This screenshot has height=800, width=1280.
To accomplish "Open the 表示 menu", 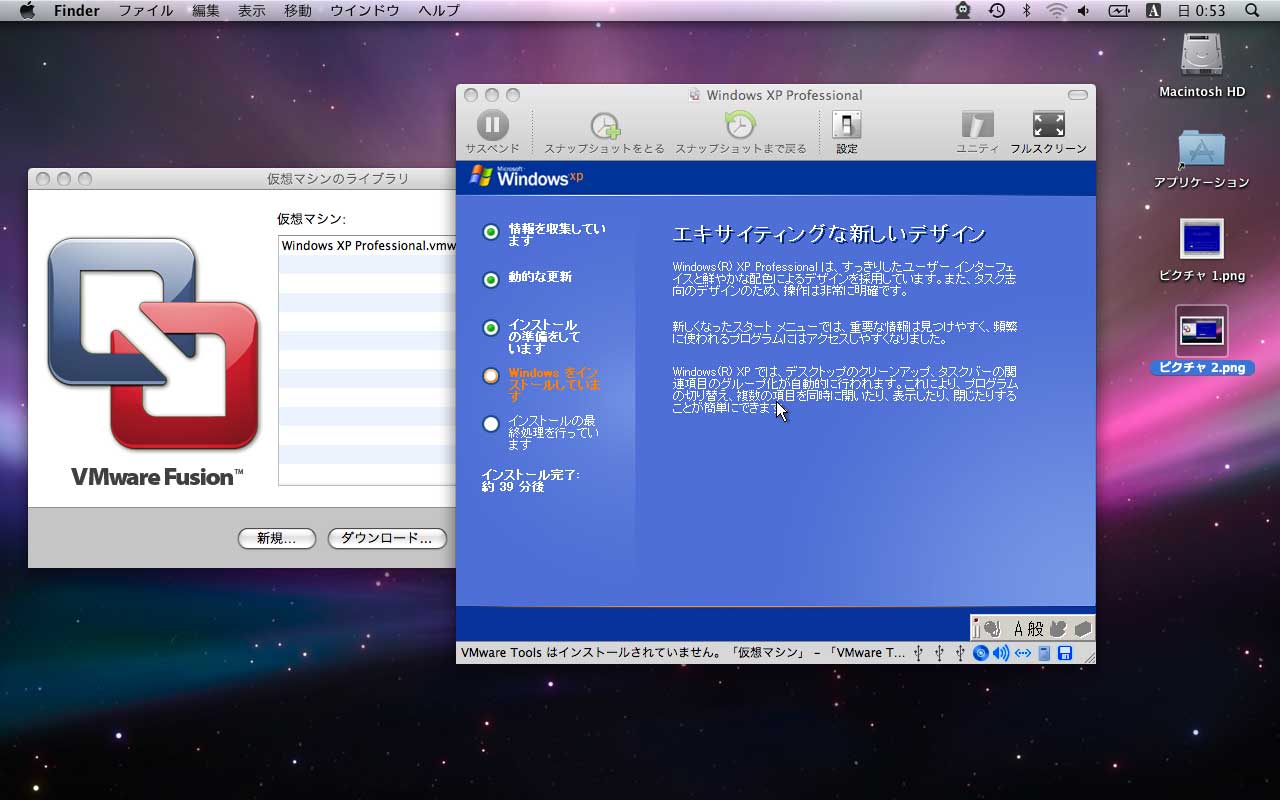I will (252, 10).
